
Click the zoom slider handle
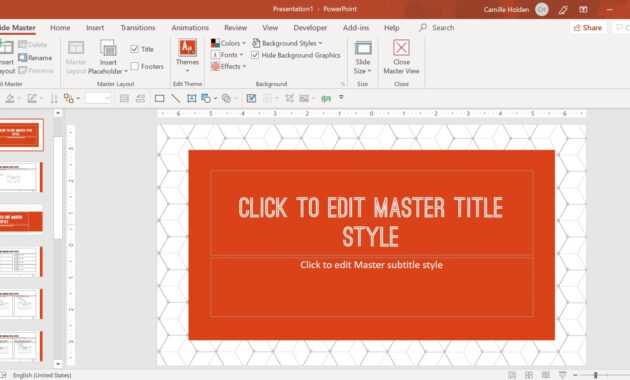tap(596, 375)
